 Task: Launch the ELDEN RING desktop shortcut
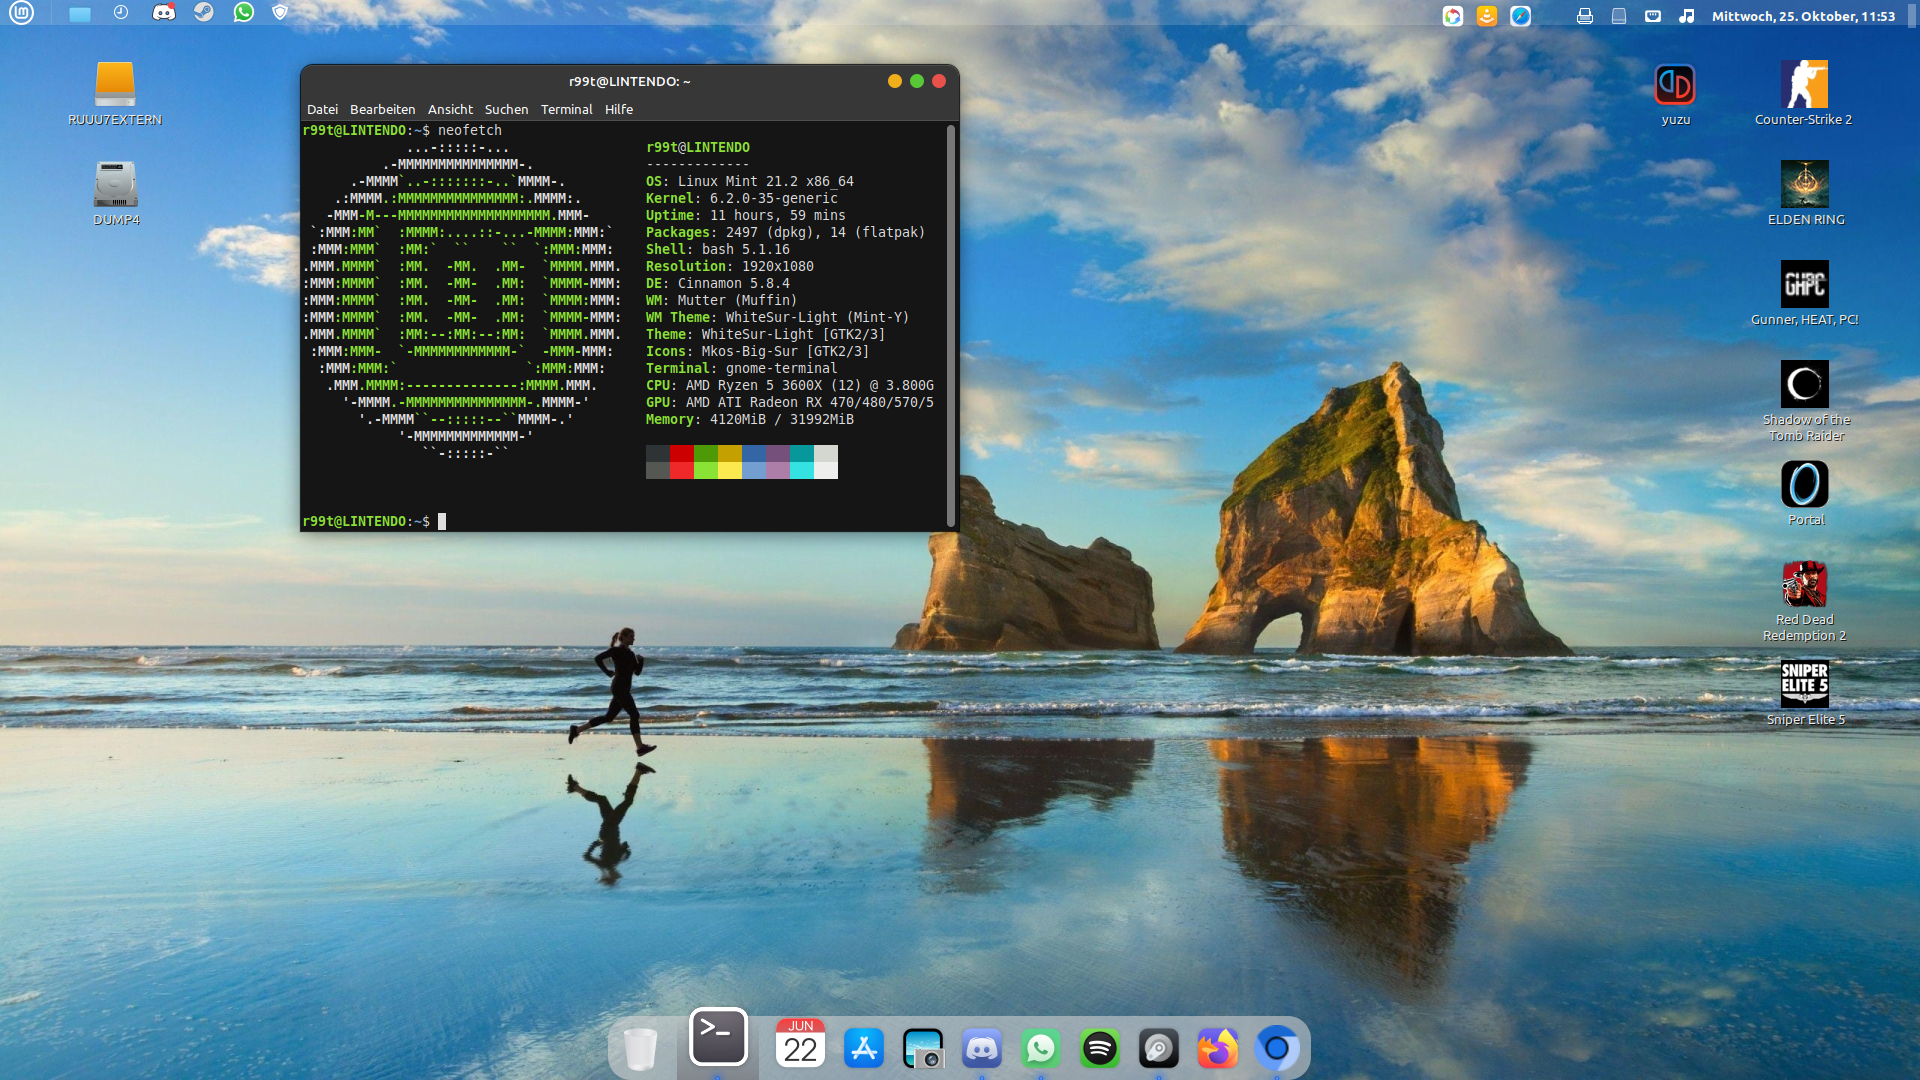click(x=1804, y=185)
